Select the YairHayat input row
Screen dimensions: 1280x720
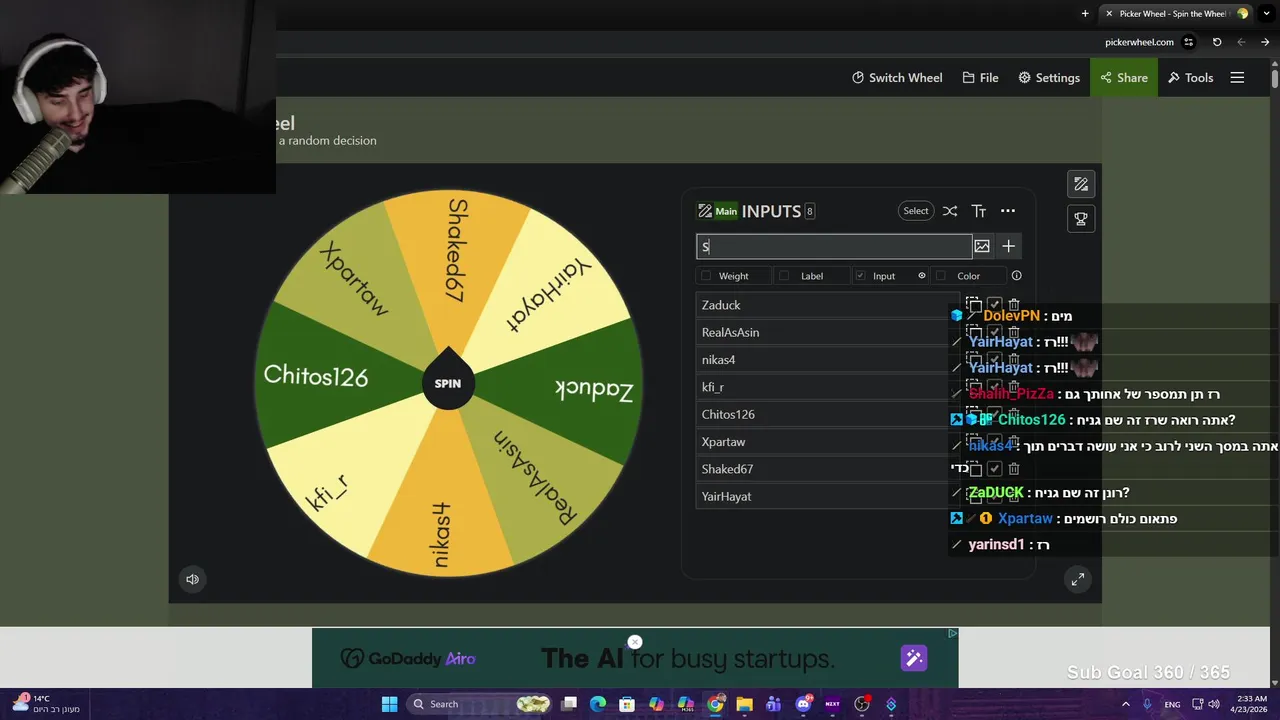(827, 496)
